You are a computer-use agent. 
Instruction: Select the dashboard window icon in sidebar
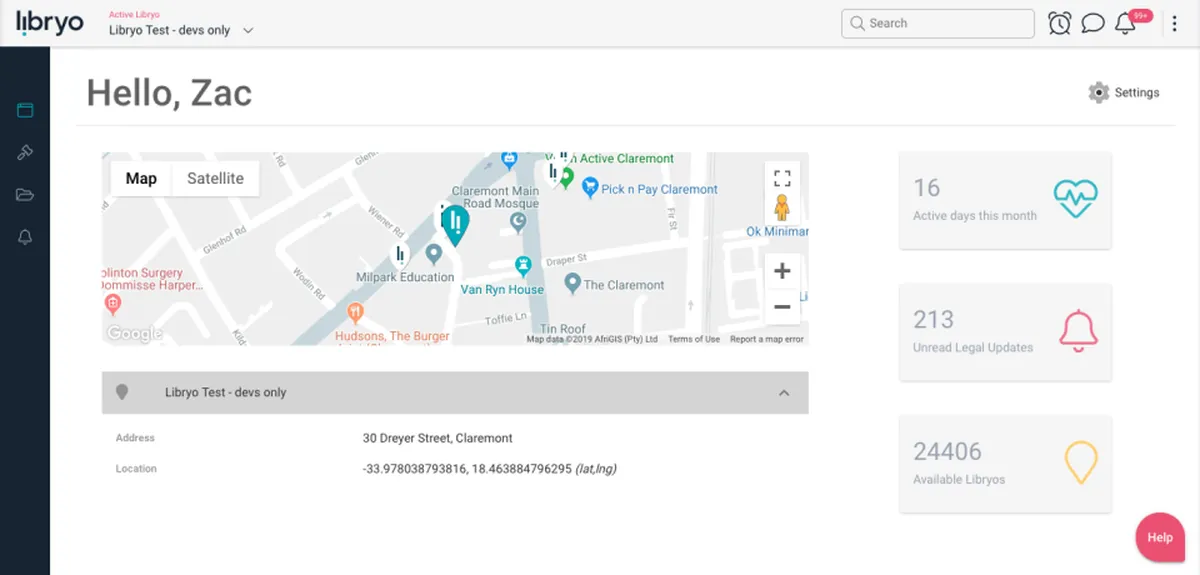click(25, 110)
